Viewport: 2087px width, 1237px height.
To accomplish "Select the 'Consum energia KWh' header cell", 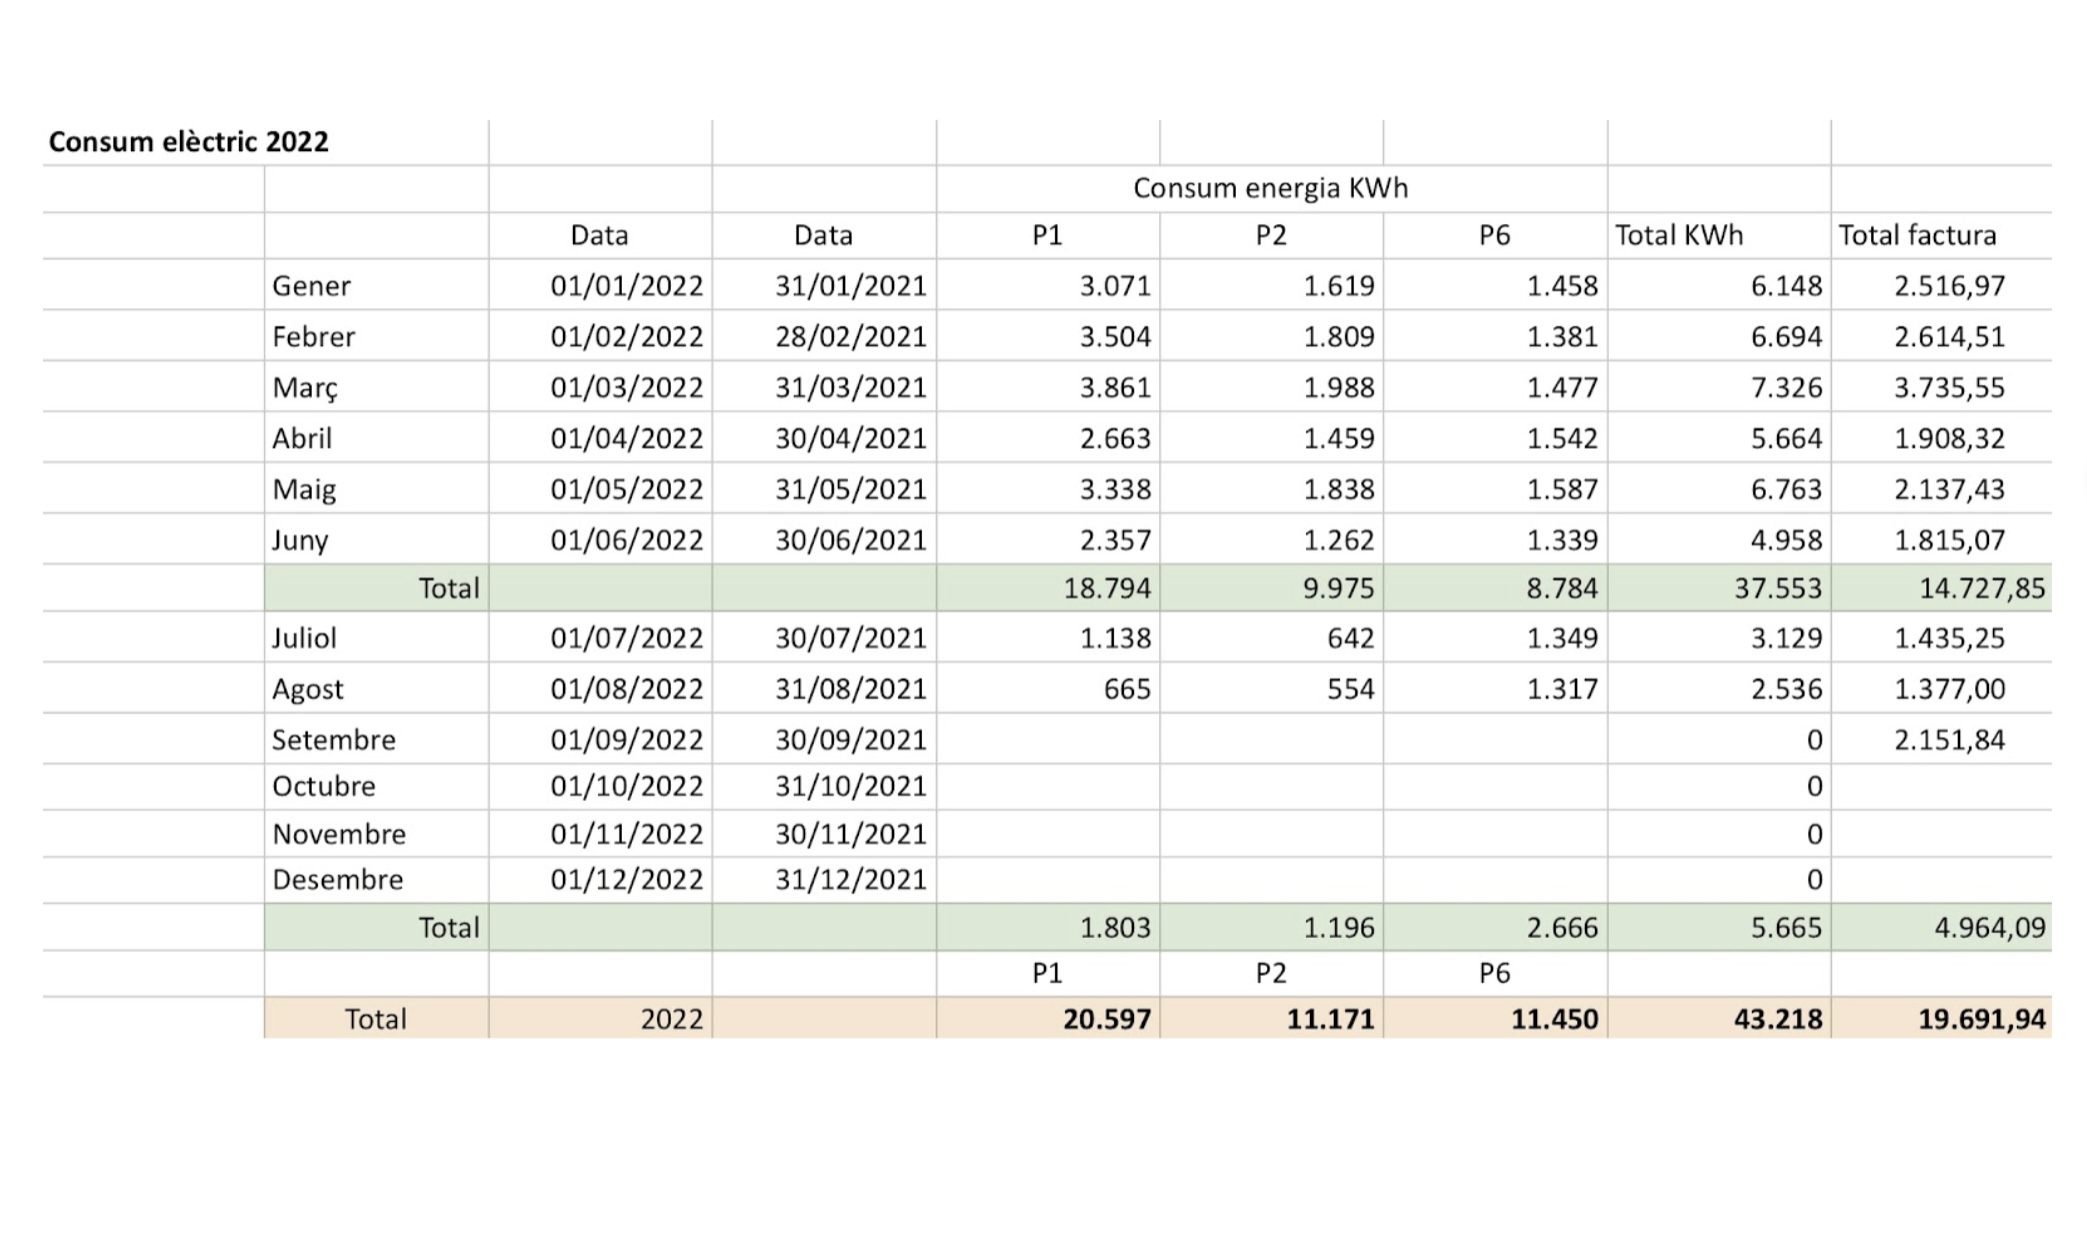I will pos(1270,188).
